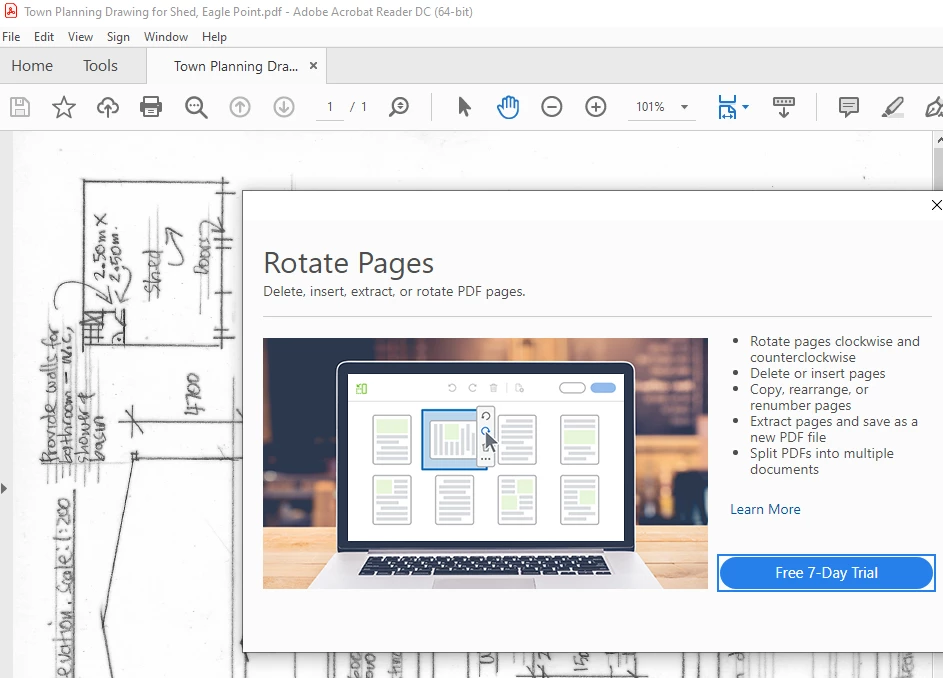This screenshot has width=943, height=678.
Task: Click the page number field
Action: (x=330, y=107)
